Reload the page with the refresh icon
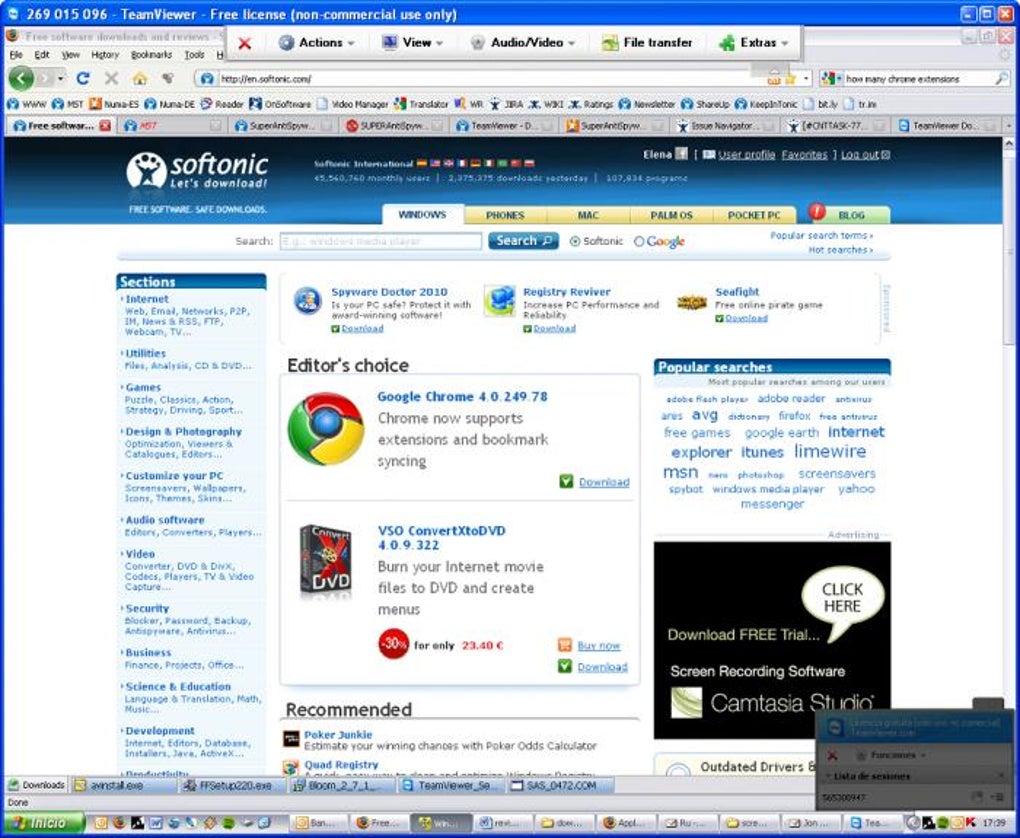Viewport: 1020px width, 838px height. [x=83, y=79]
